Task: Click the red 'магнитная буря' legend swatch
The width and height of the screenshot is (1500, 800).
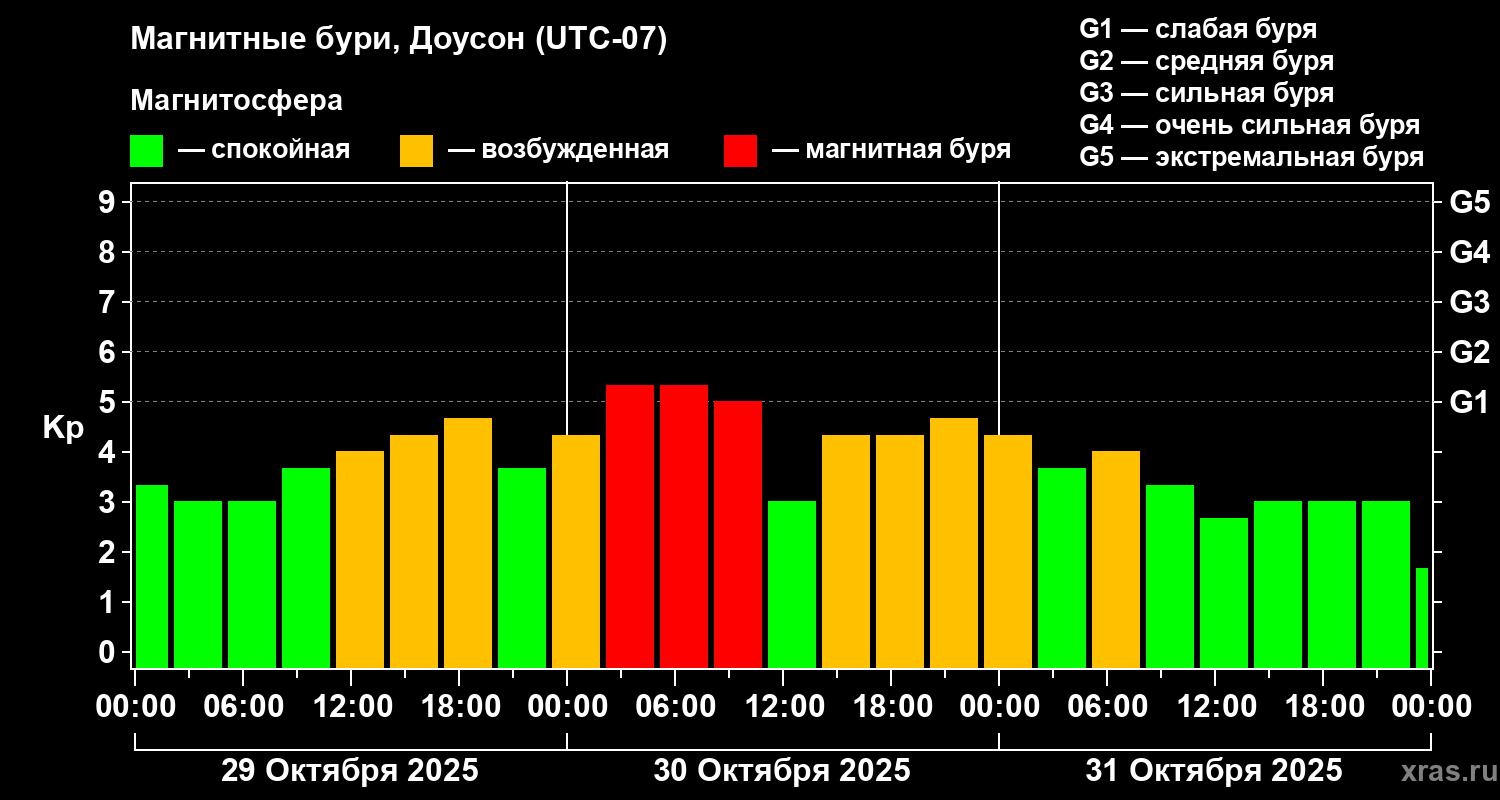Action: point(740,151)
